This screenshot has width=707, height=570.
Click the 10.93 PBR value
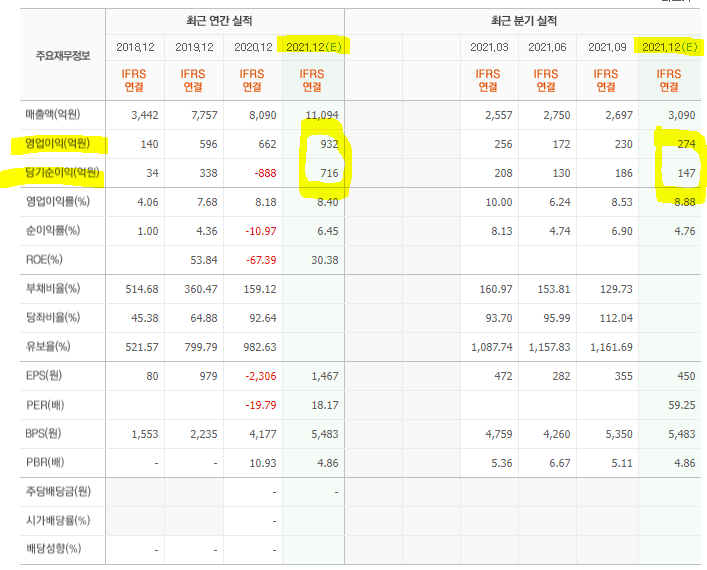pos(263,463)
